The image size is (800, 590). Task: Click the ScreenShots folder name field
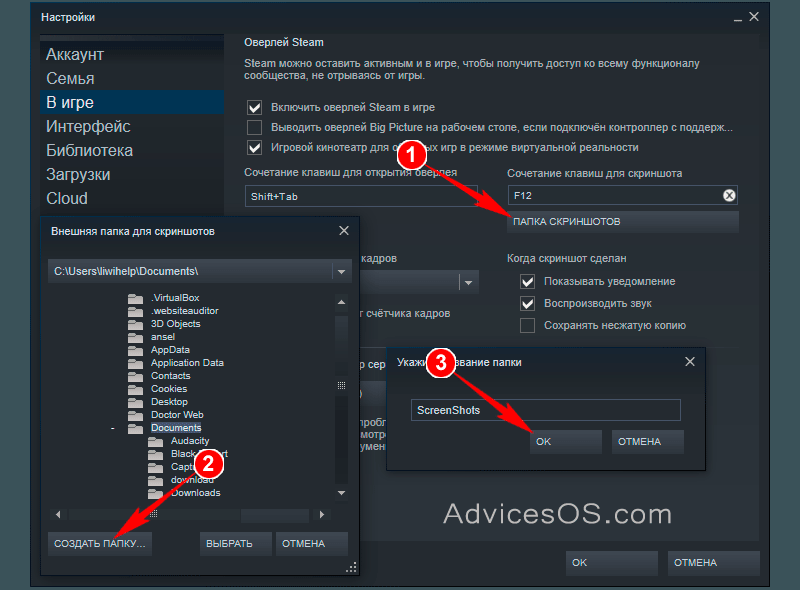coord(546,410)
